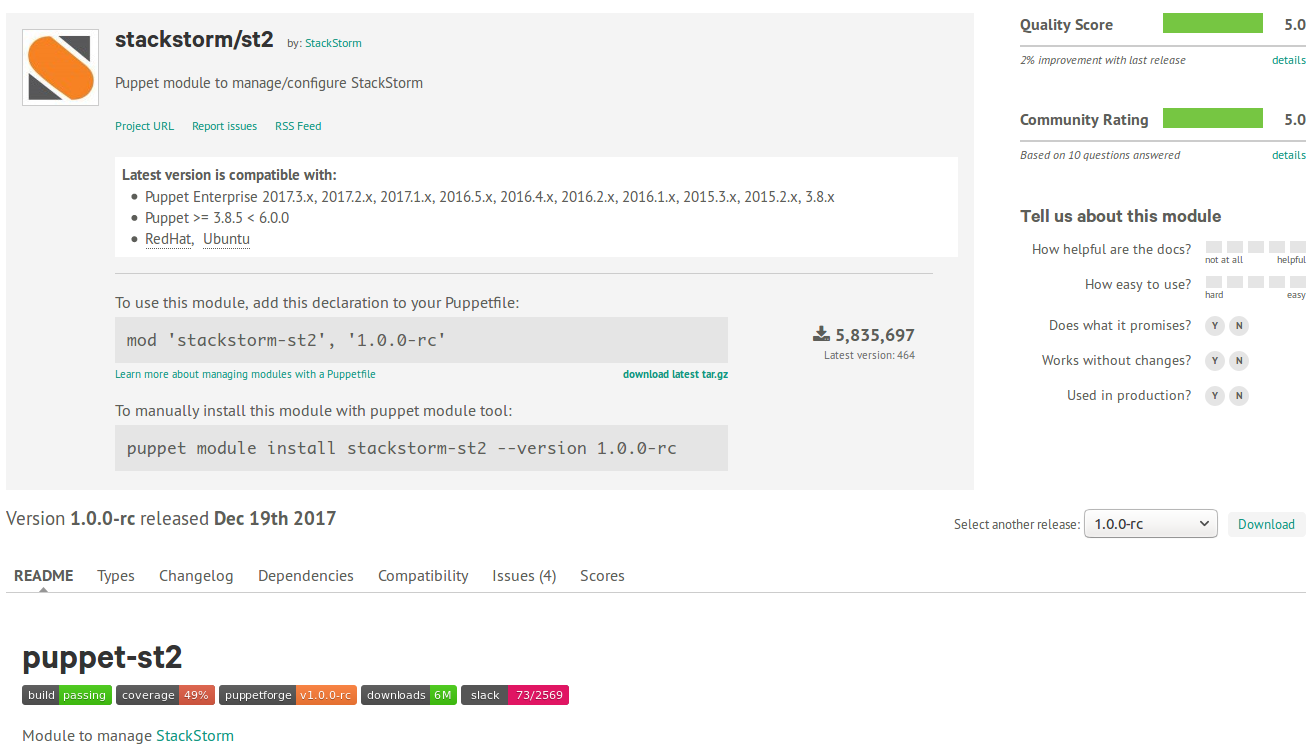Screen dimensions: 1312x756
Task: Rate docs lowest with 'not at all' box
Action: (1213, 247)
